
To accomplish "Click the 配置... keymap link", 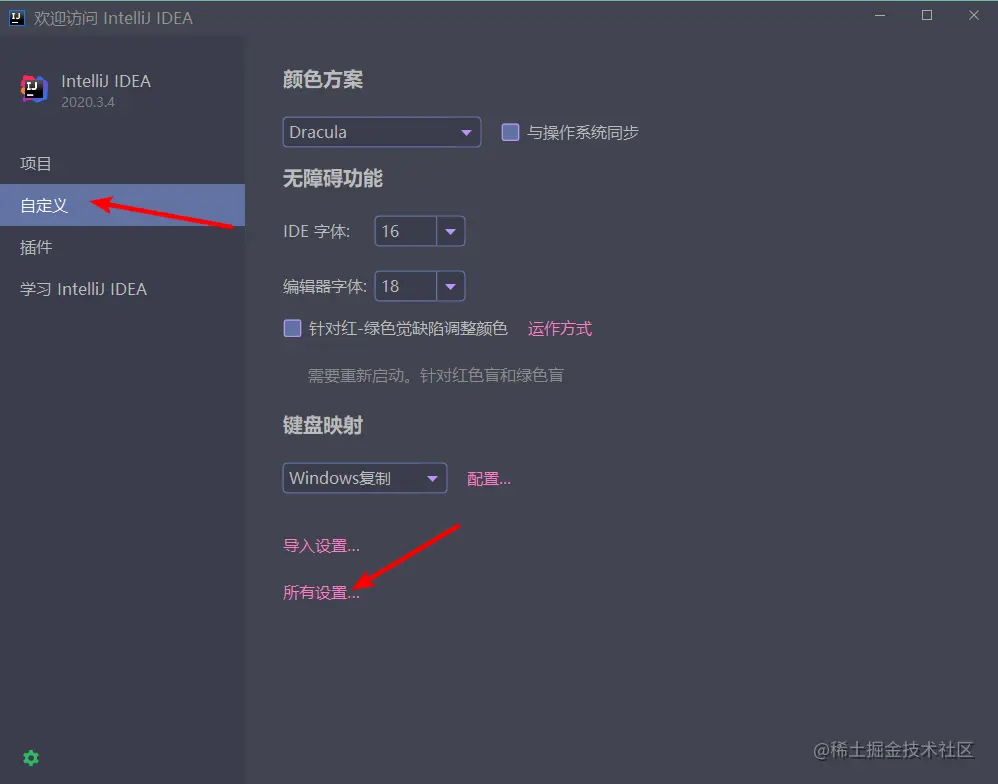I will pyautogui.click(x=489, y=479).
